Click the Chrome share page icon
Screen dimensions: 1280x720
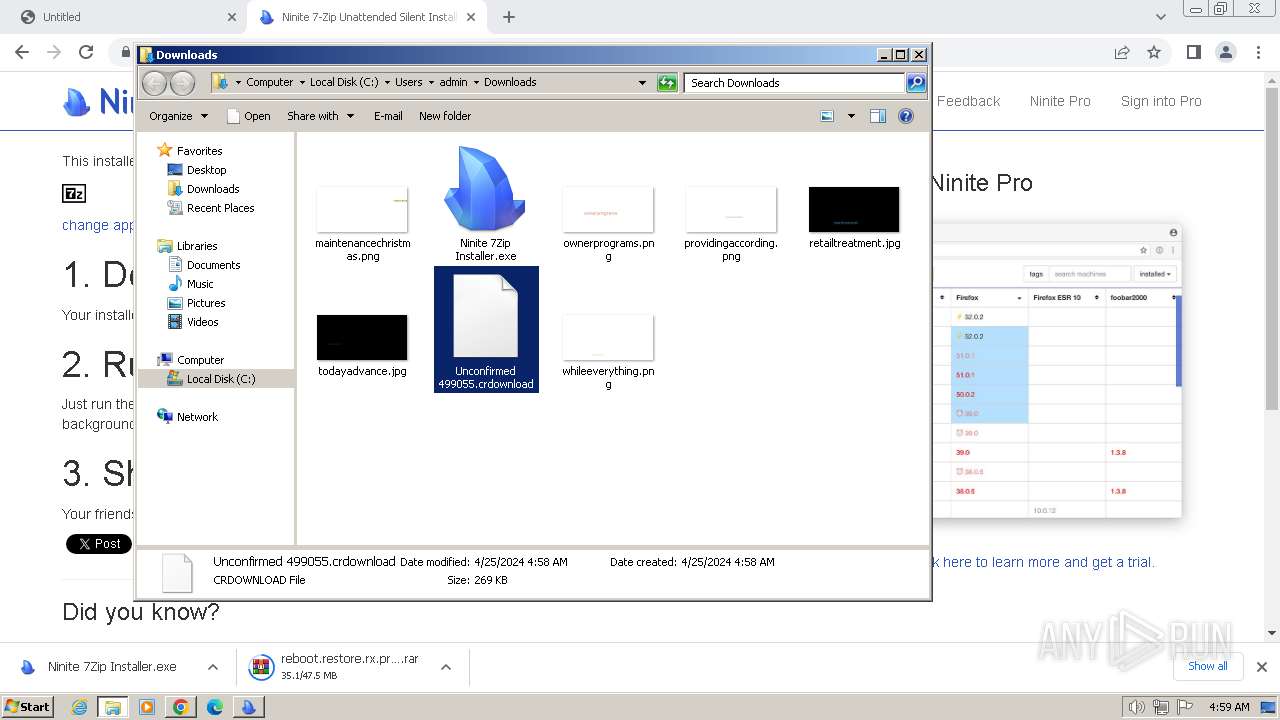(x=1122, y=52)
